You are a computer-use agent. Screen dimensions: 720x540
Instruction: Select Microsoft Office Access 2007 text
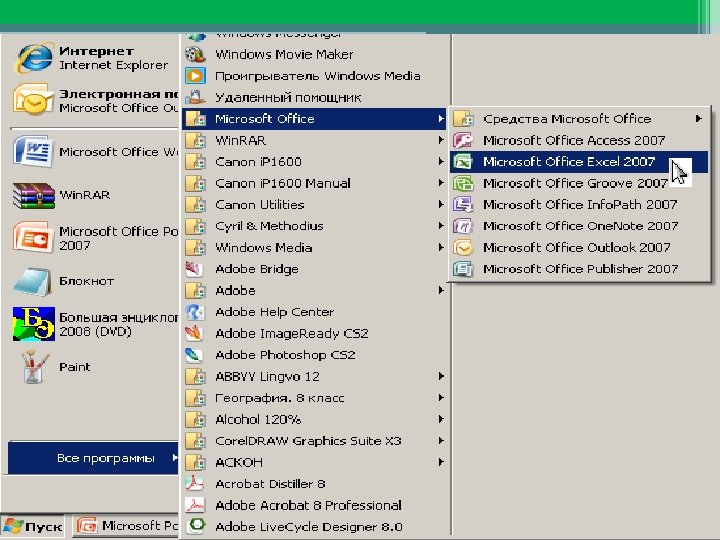click(574, 140)
